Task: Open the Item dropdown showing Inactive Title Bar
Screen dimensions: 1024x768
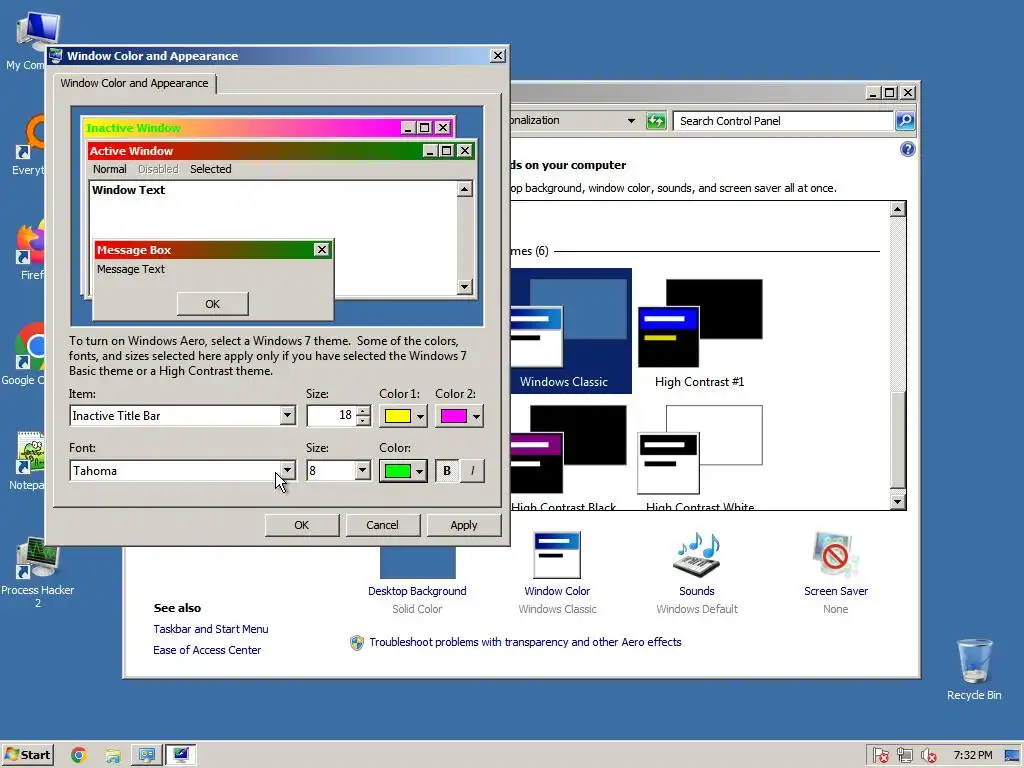Action: 287,415
